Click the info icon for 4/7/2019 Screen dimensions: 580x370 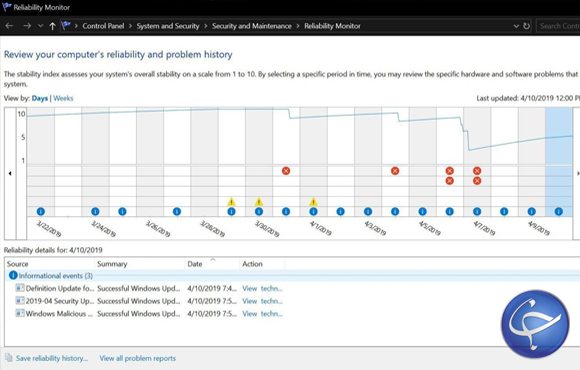pos(477,212)
